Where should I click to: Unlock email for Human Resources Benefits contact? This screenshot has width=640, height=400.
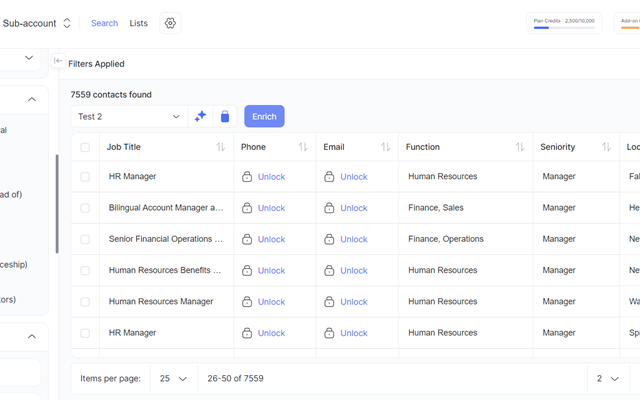pyautogui.click(x=354, y=271)
